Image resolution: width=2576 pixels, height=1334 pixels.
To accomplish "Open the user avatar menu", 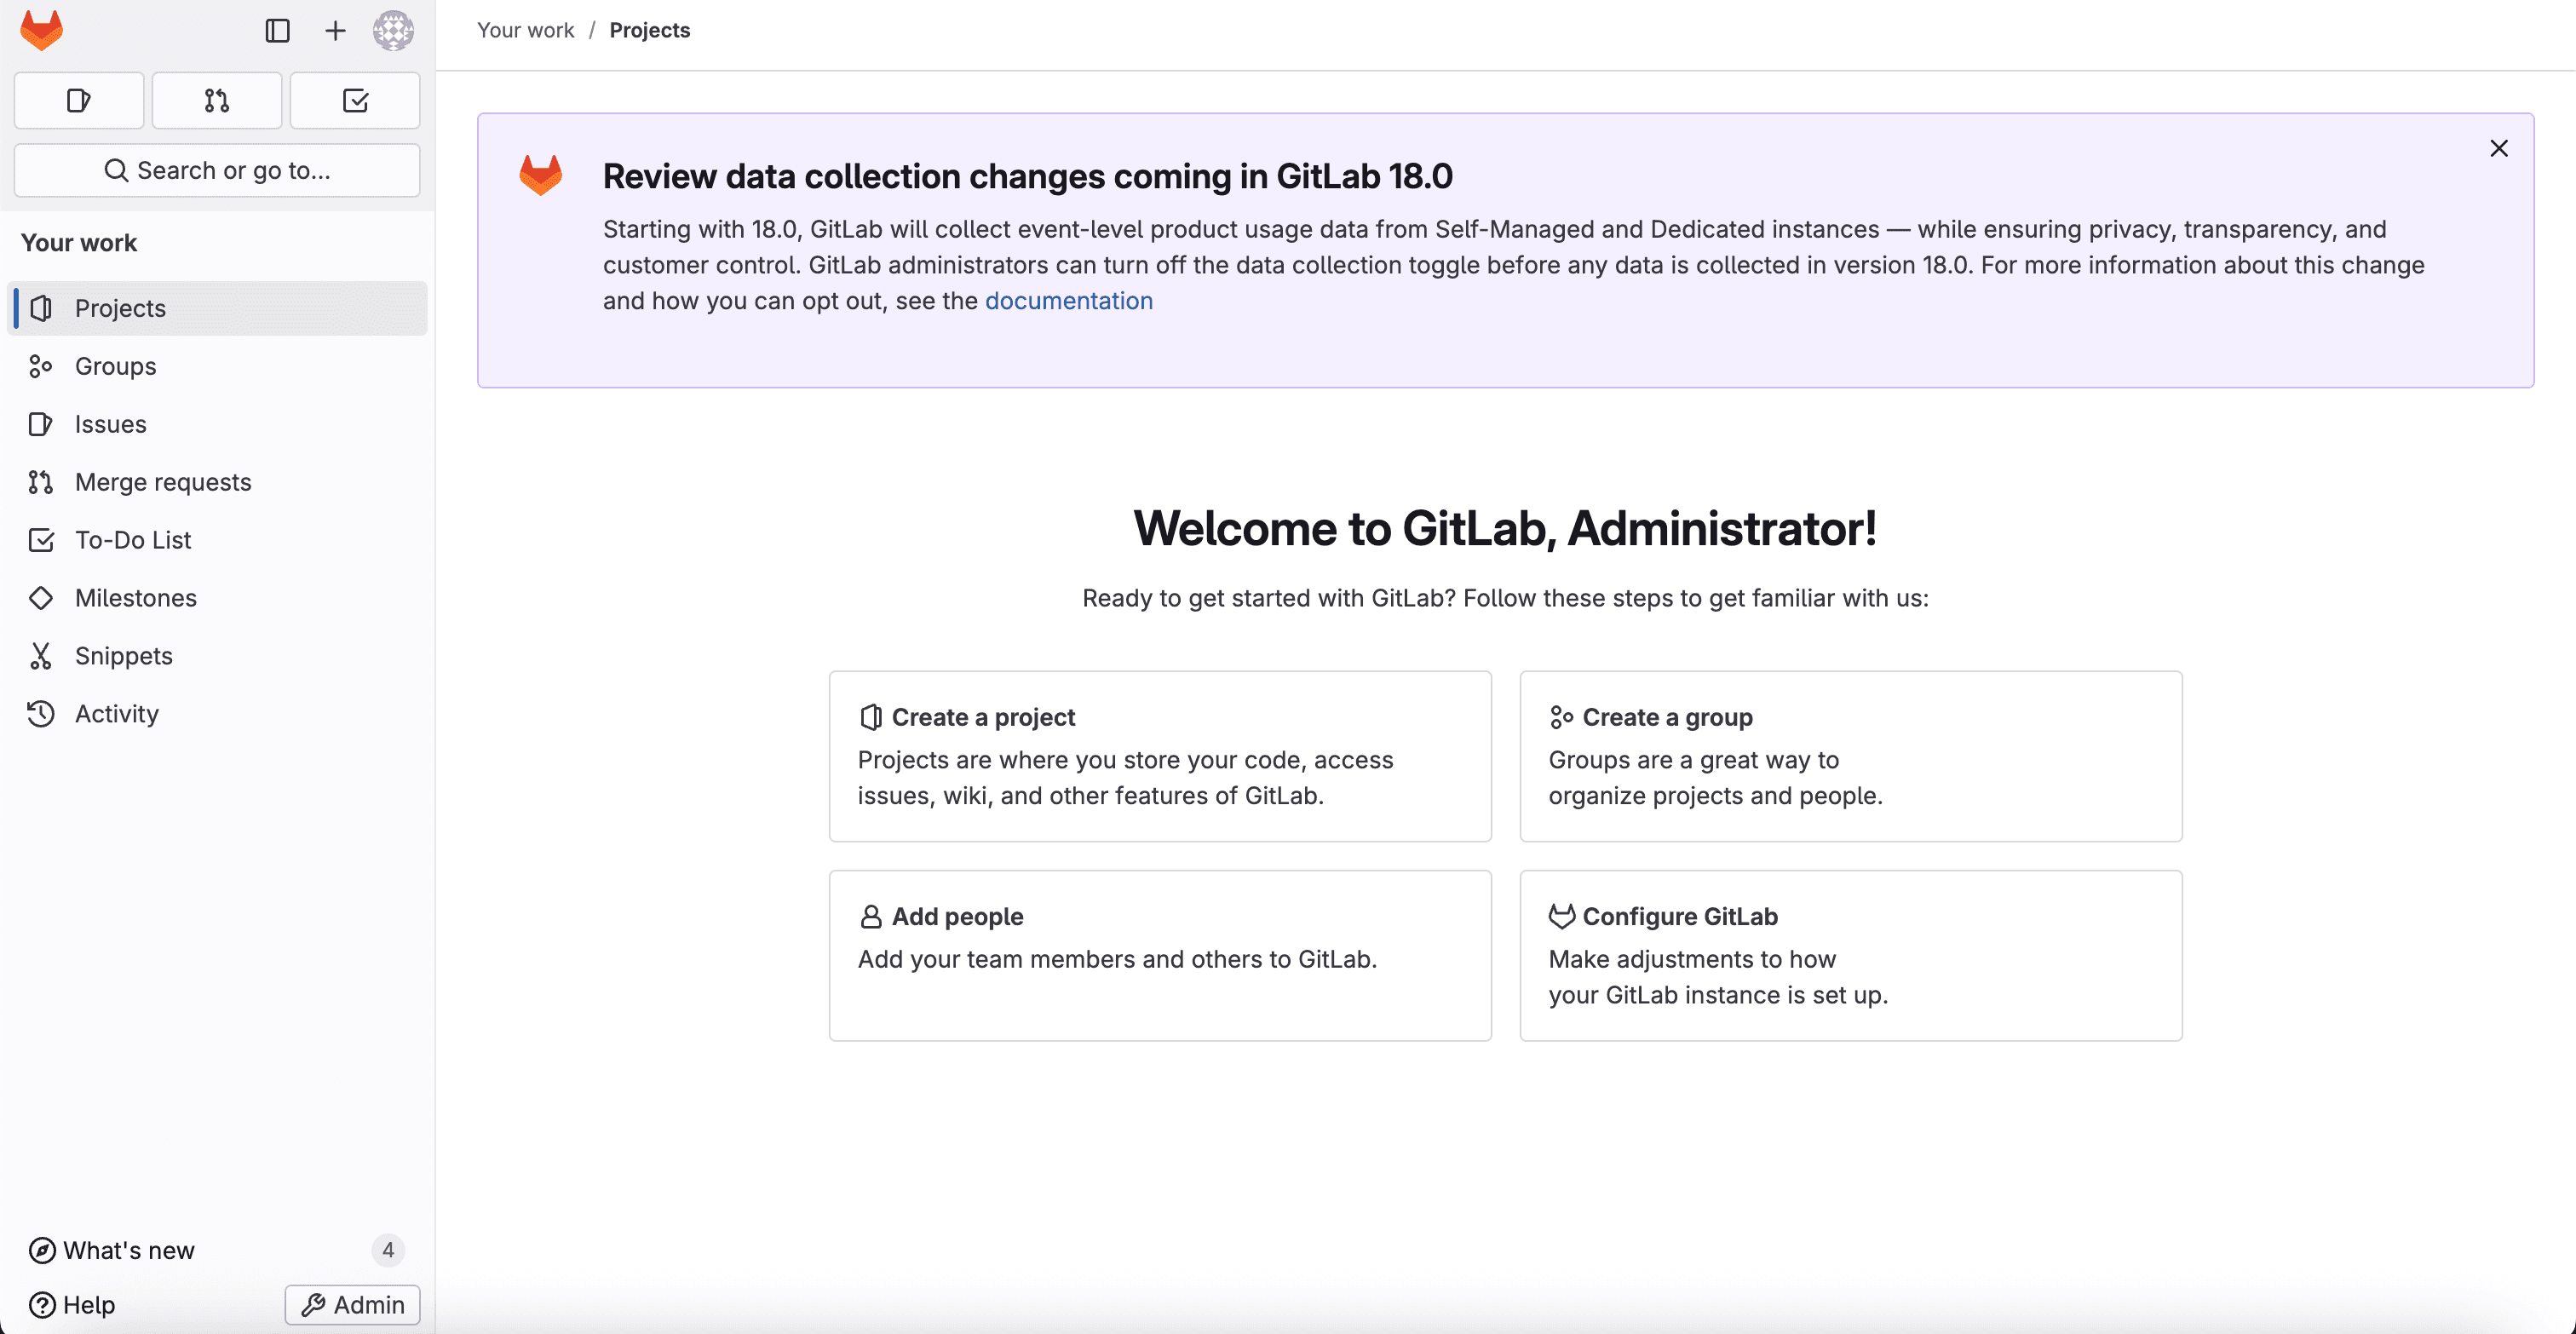I will (393, 30).
